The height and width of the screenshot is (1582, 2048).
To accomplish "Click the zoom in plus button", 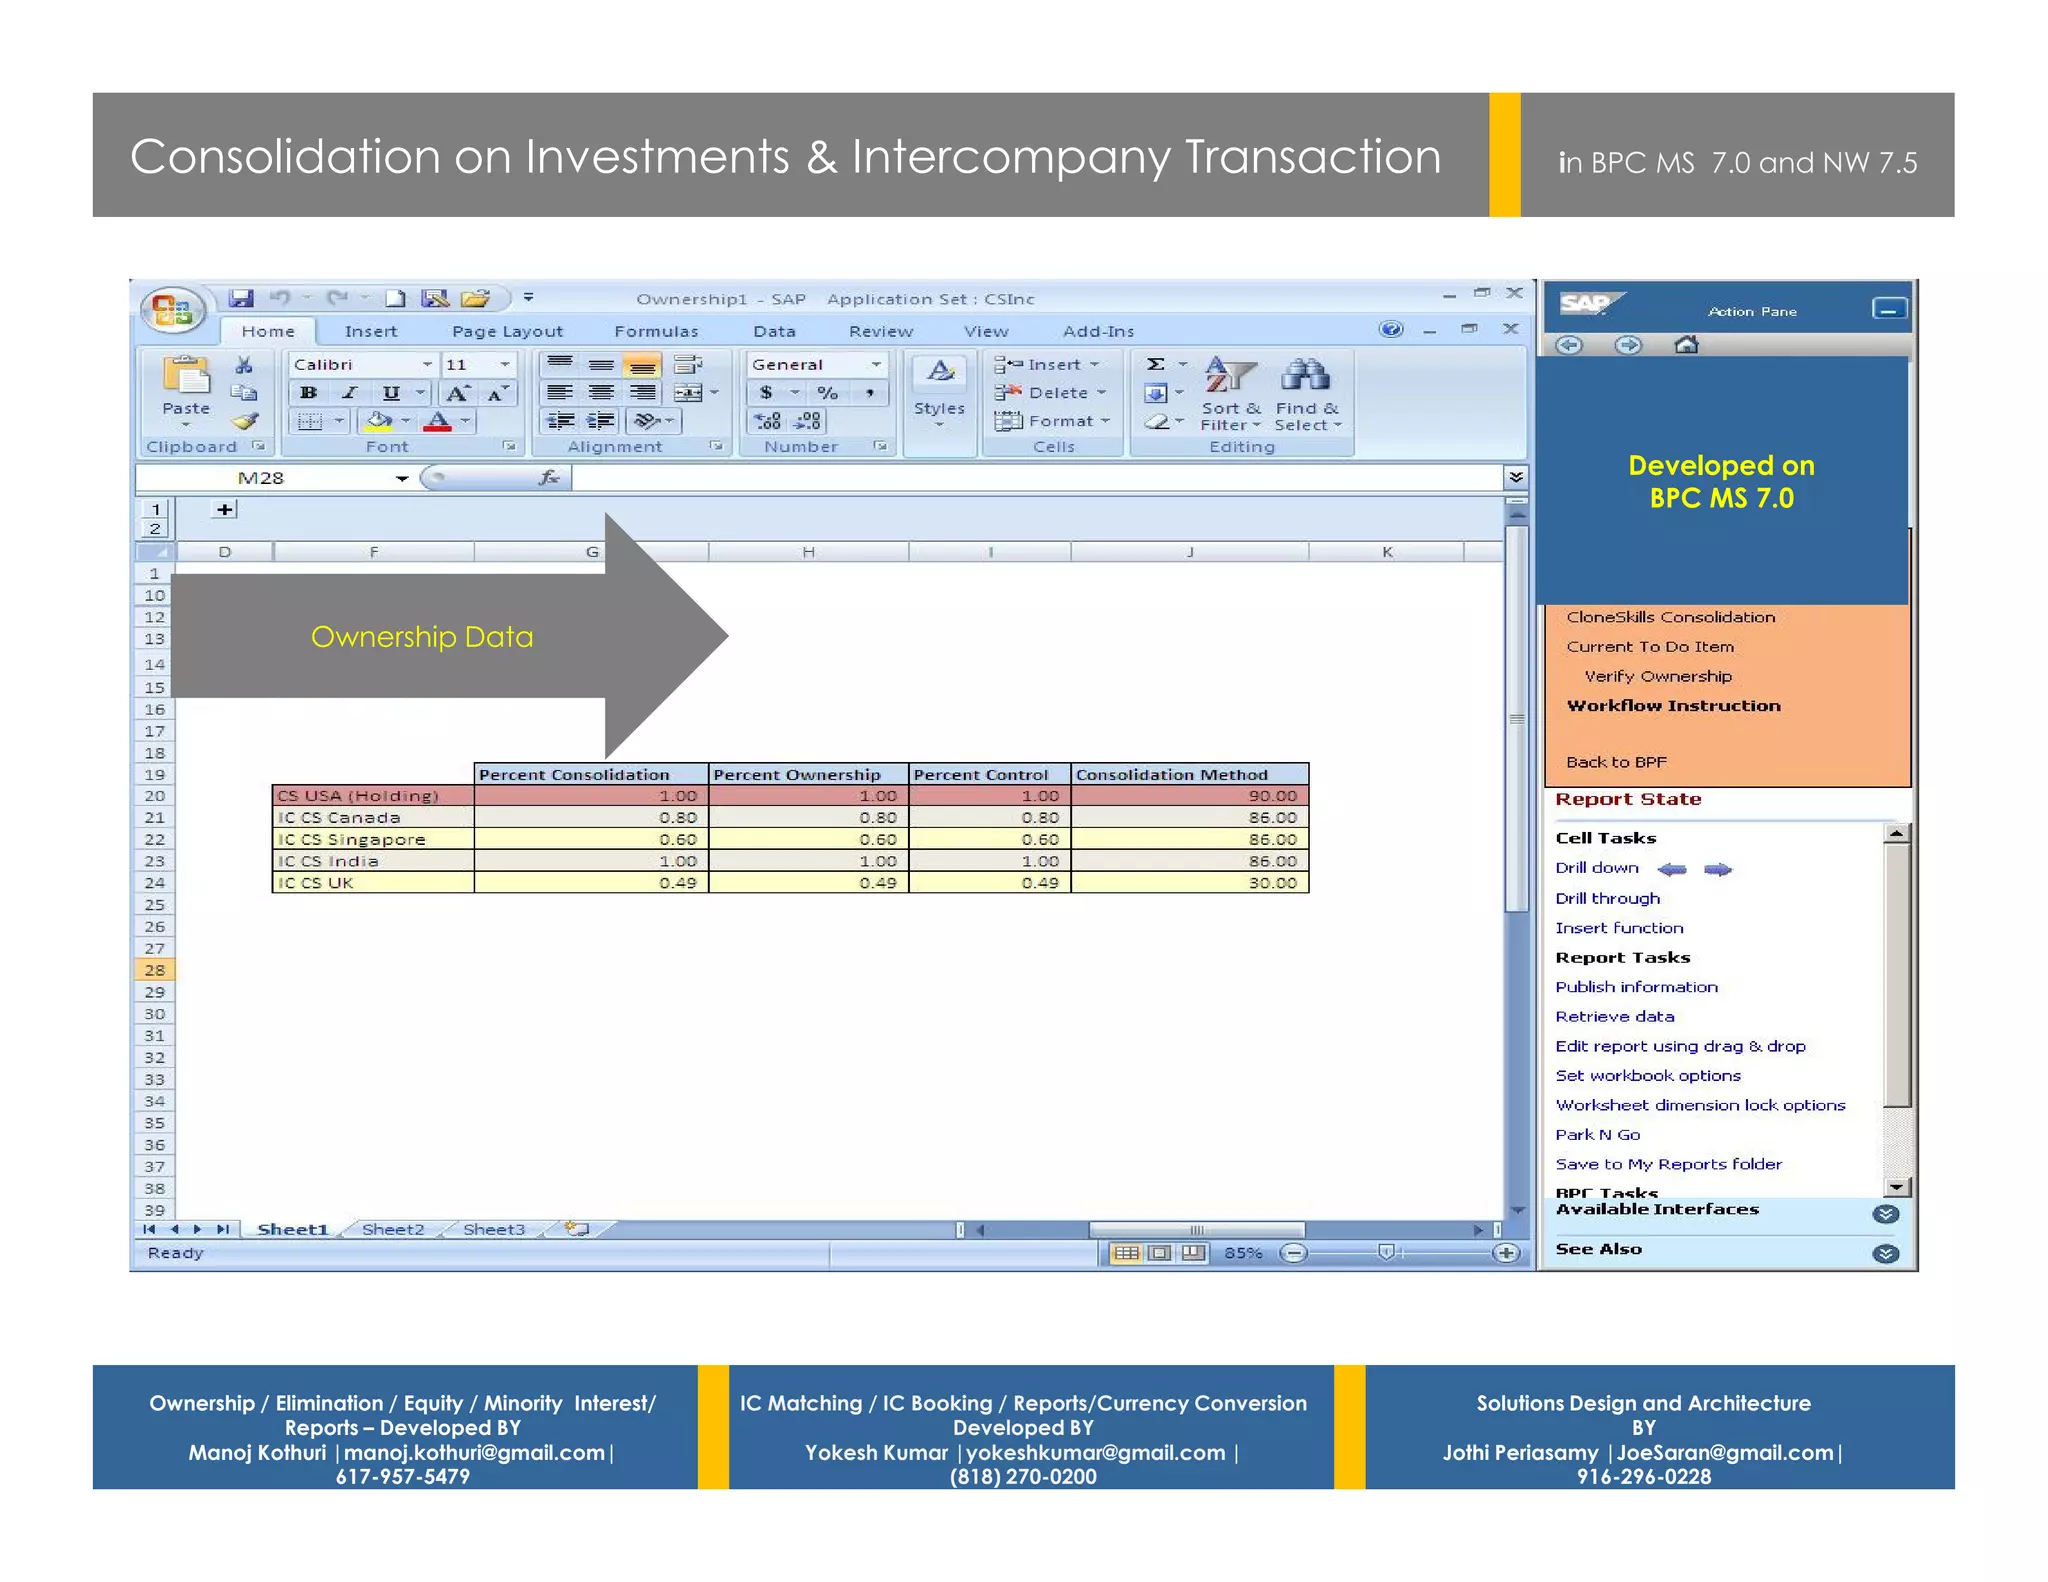I will tap(1505, 1253).
